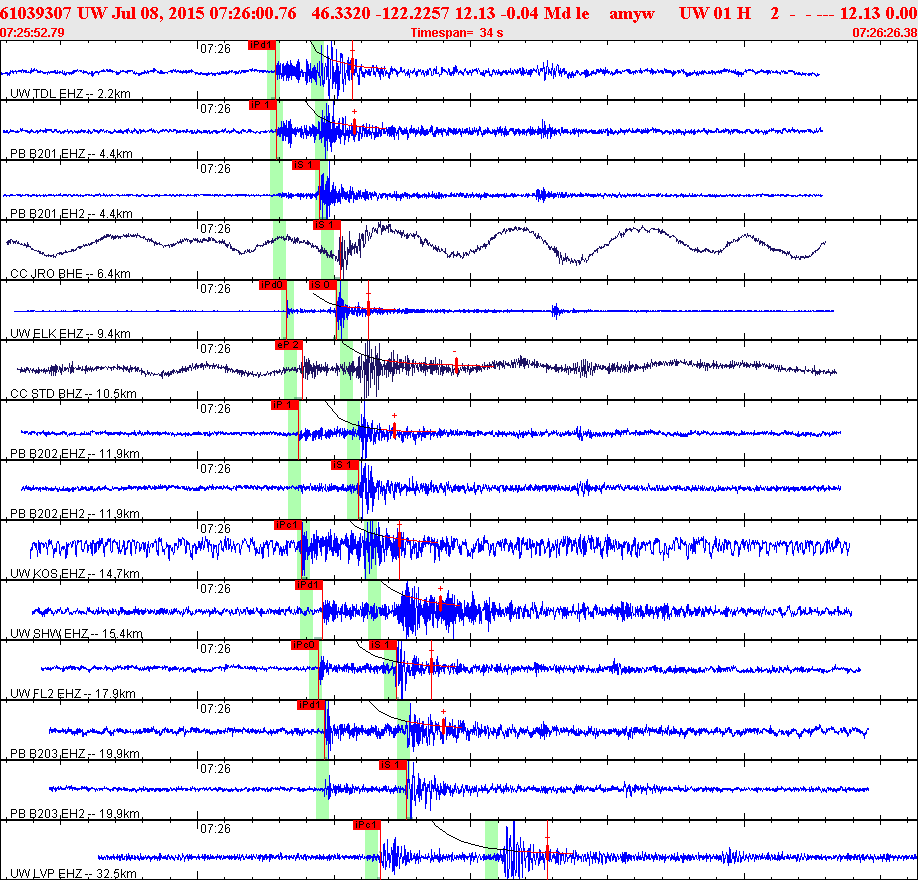Select the iPd1 pick flag on PB B203 EHZ

[311, 705]
